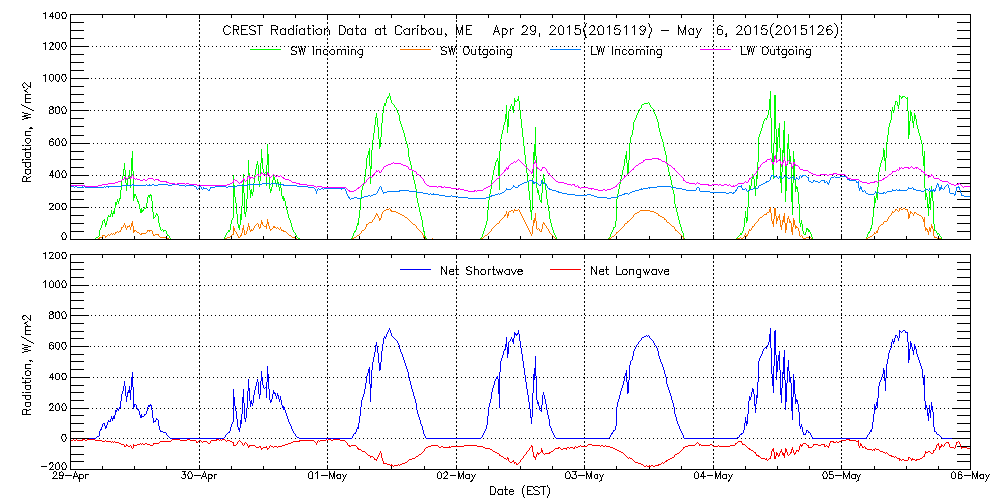Image resolution: width=1000 pixels, height=500 pixels.
Task: Click the upper plot's Radiation W/m^2 axis title
Action: (27, 128)
